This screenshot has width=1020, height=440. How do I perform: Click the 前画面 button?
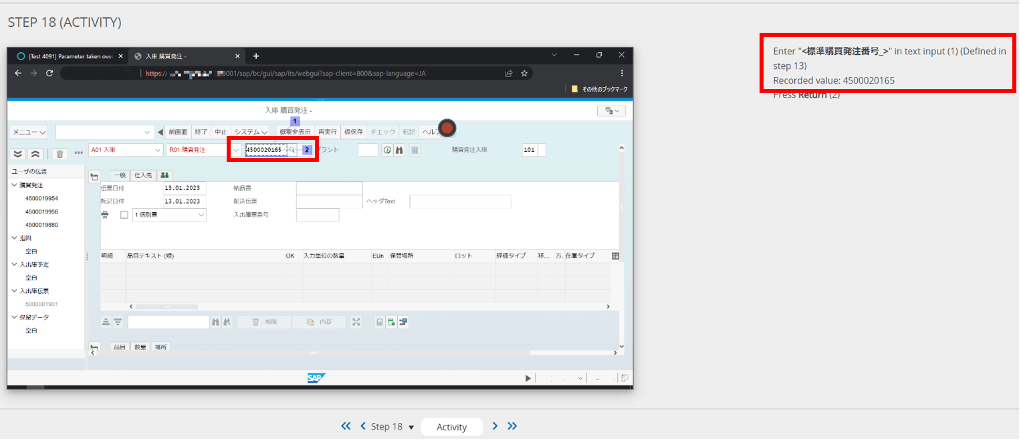coord(178,131)
